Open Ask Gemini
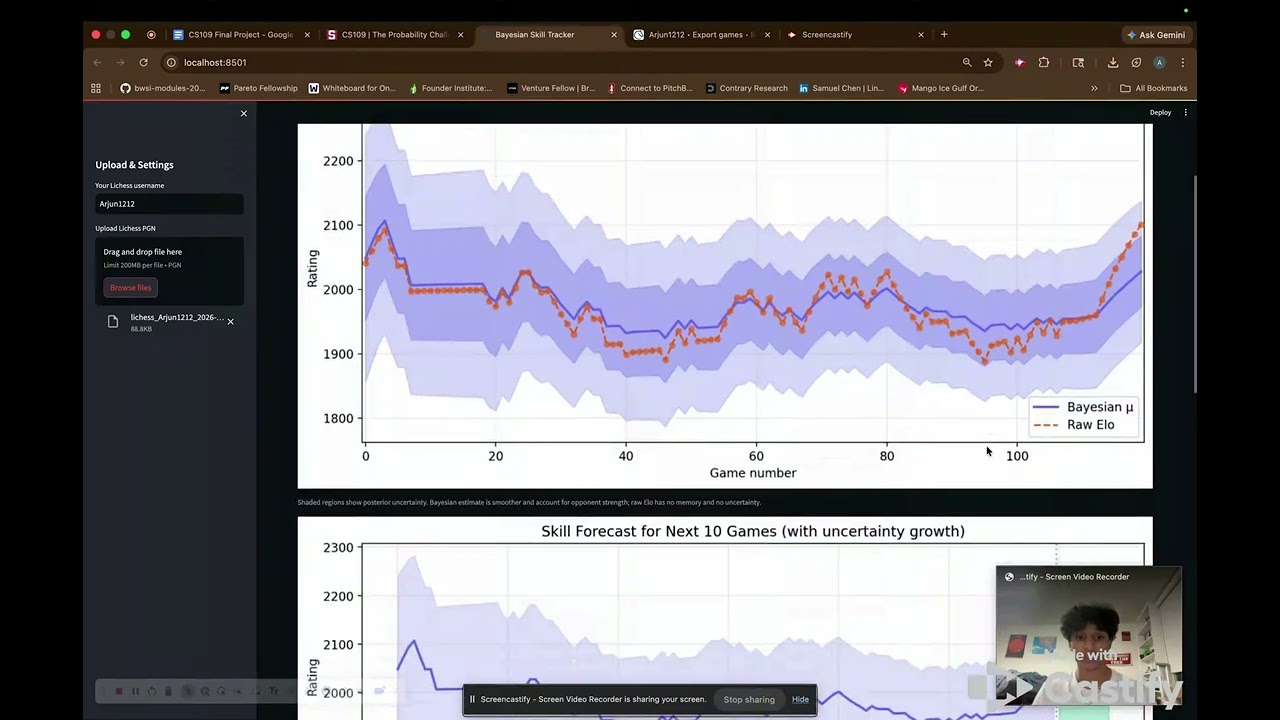This screenshot has width=1280, height=720. pyautogui.click(x=1156, y=34)
